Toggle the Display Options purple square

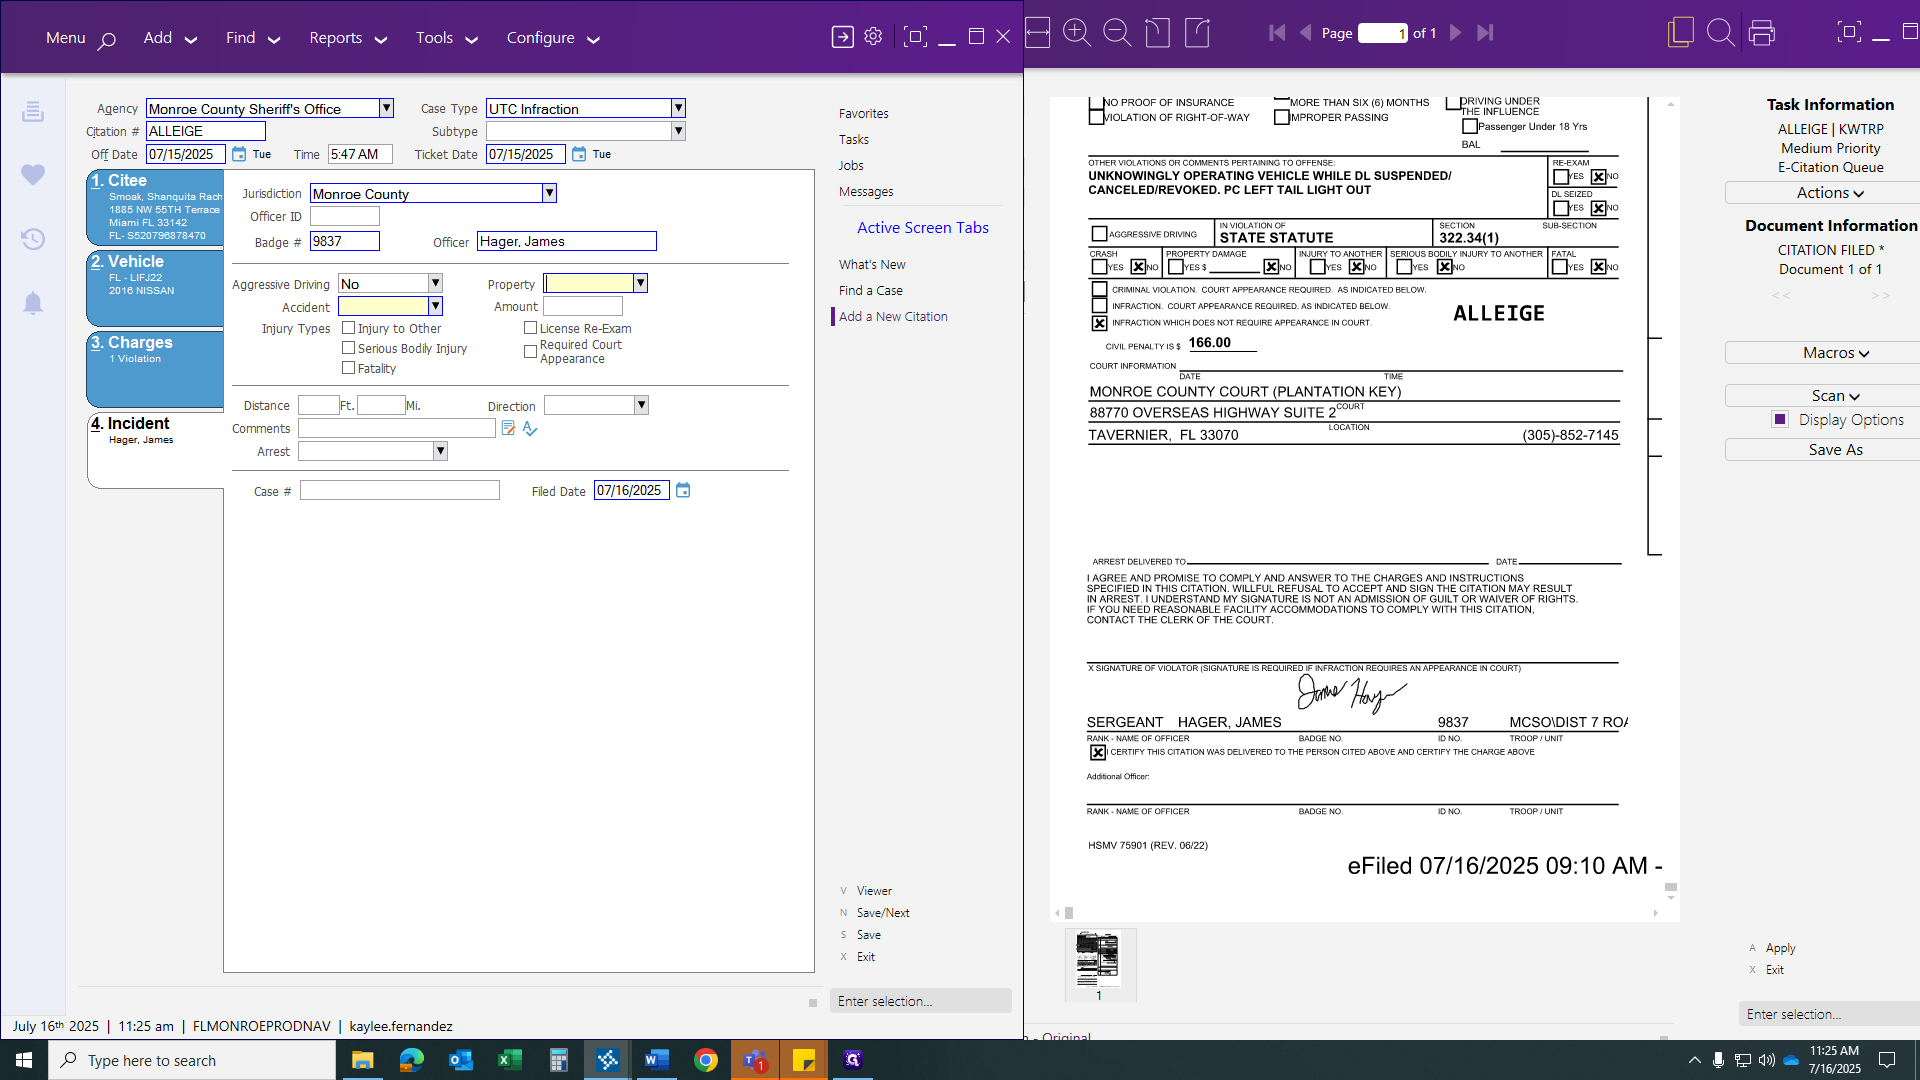pos(1779,420)
